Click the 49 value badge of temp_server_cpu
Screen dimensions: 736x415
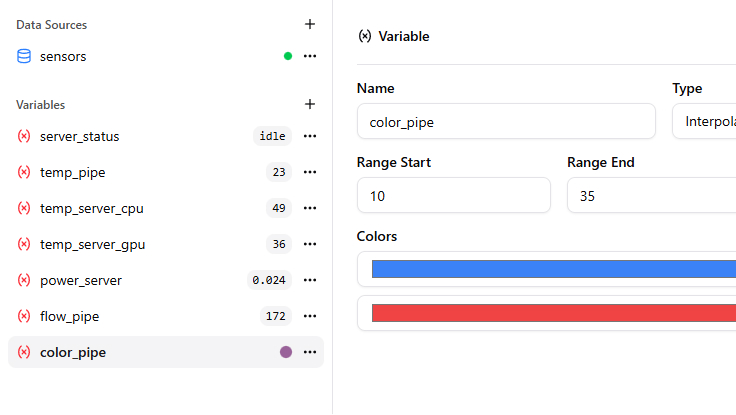(279, 208)
